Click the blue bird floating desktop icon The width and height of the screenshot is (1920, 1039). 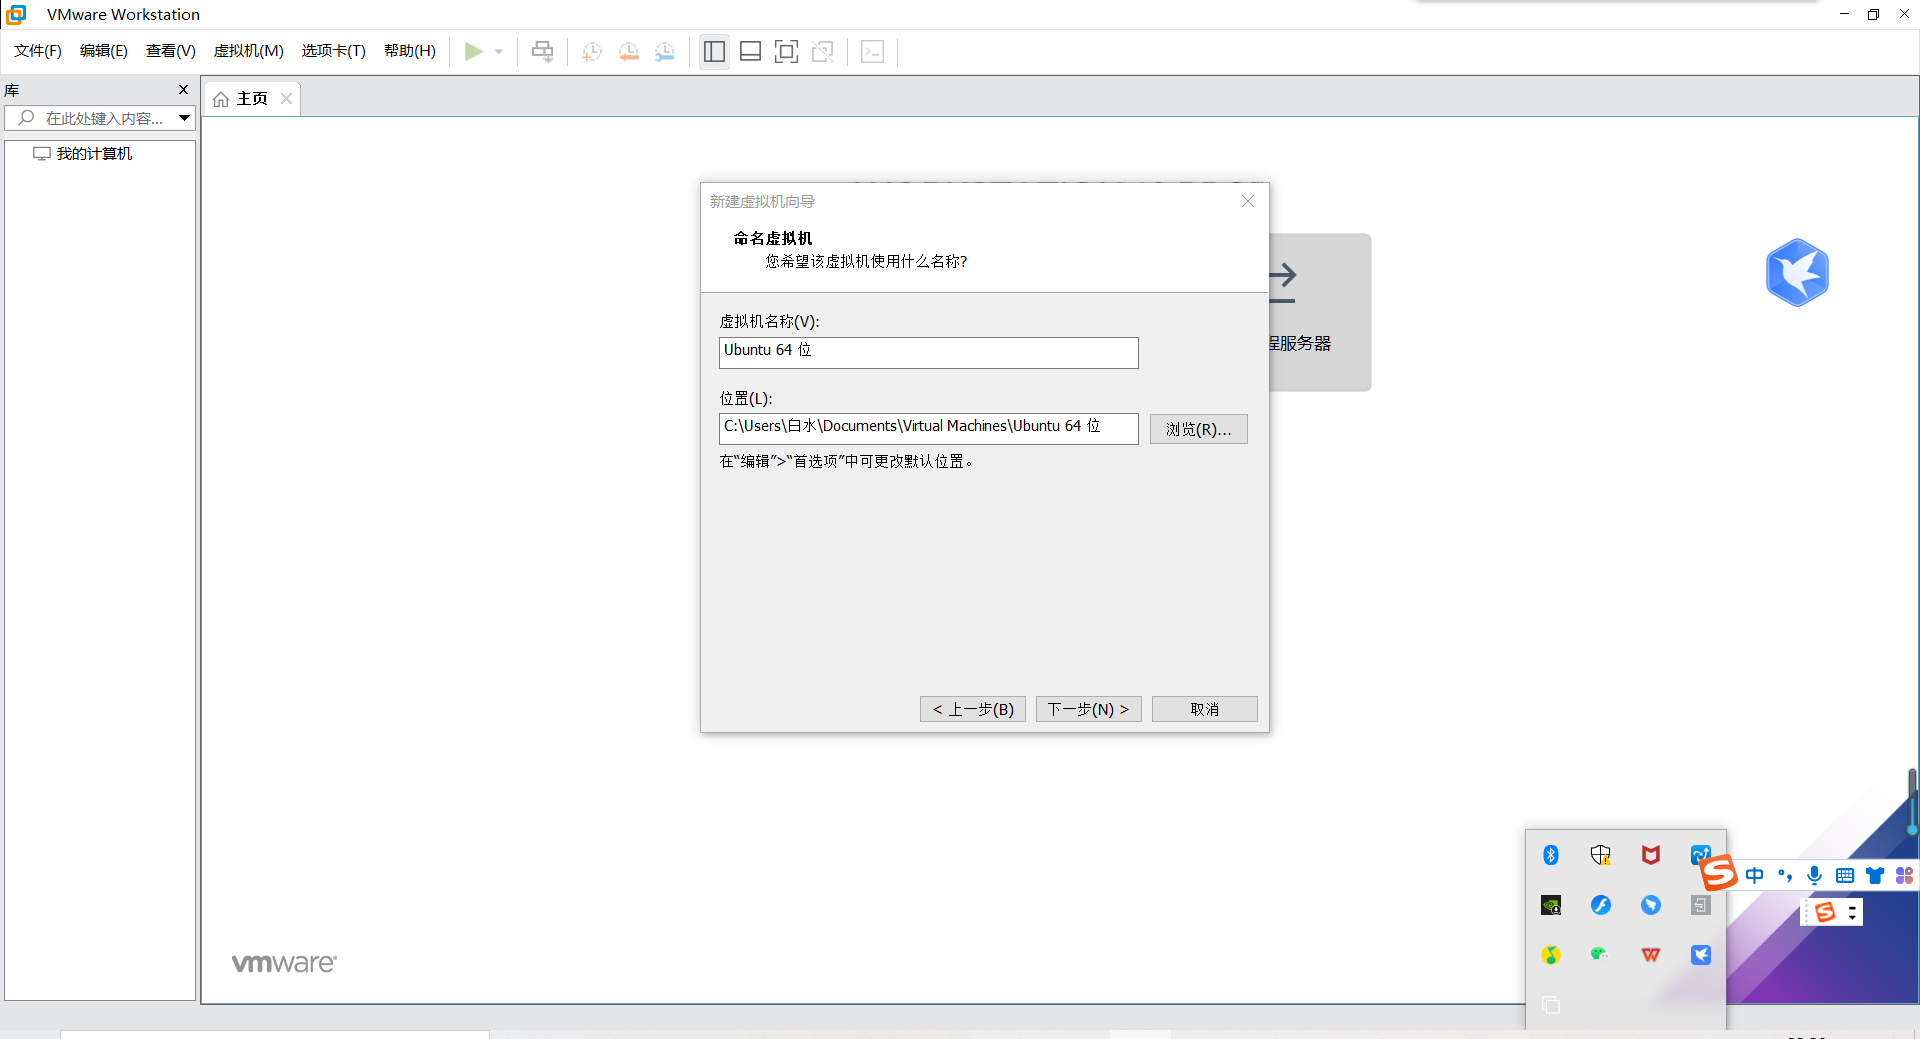click(1797, 272)
